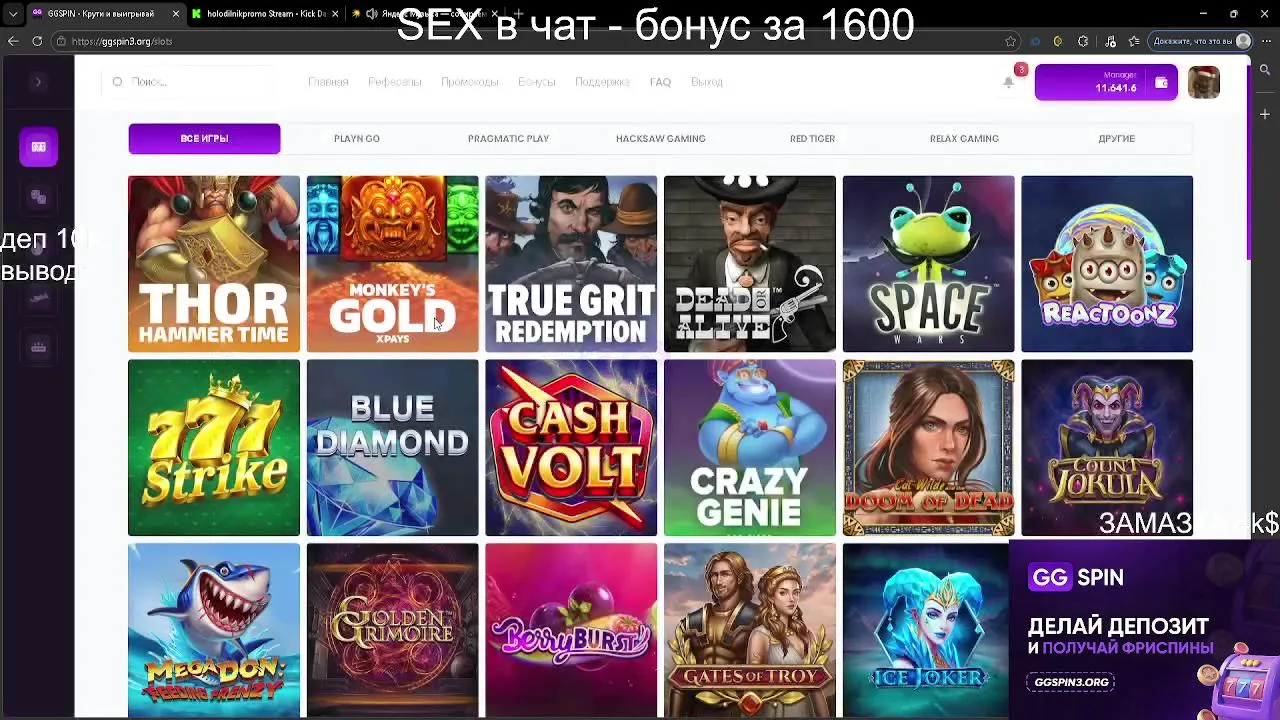Select the RED TIGER provider tab
The image size is (1280, 720).
[812, 138]
